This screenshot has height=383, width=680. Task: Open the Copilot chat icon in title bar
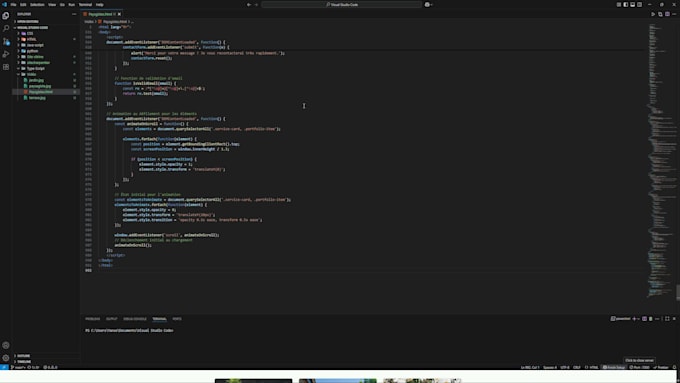click(427, 4)
